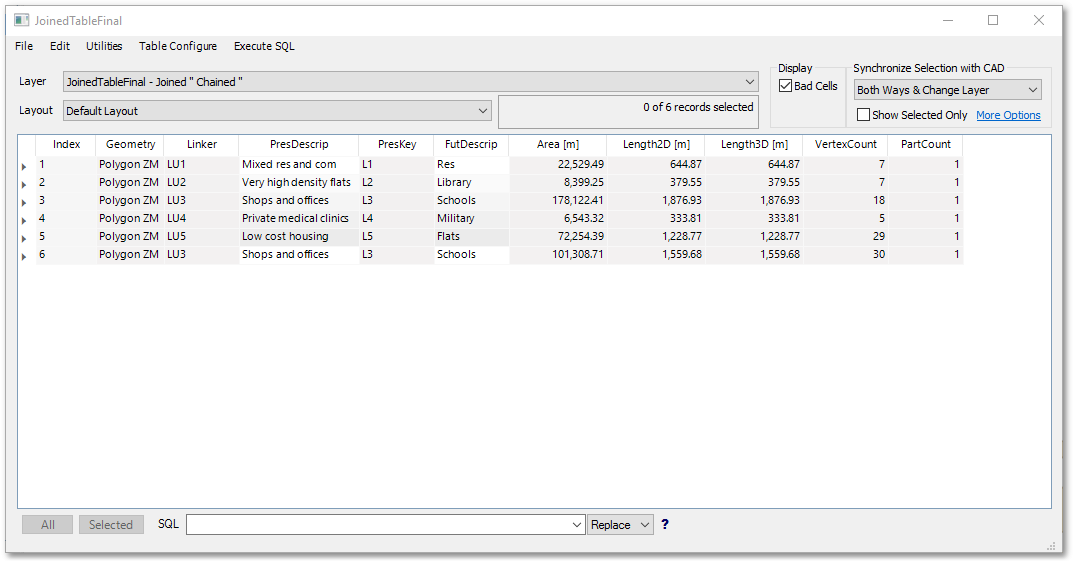Open the Layer dropdown
Image resolution: width=1074 pixels, height=564 pixels.
pyautogui.click(x=410, y=82)
